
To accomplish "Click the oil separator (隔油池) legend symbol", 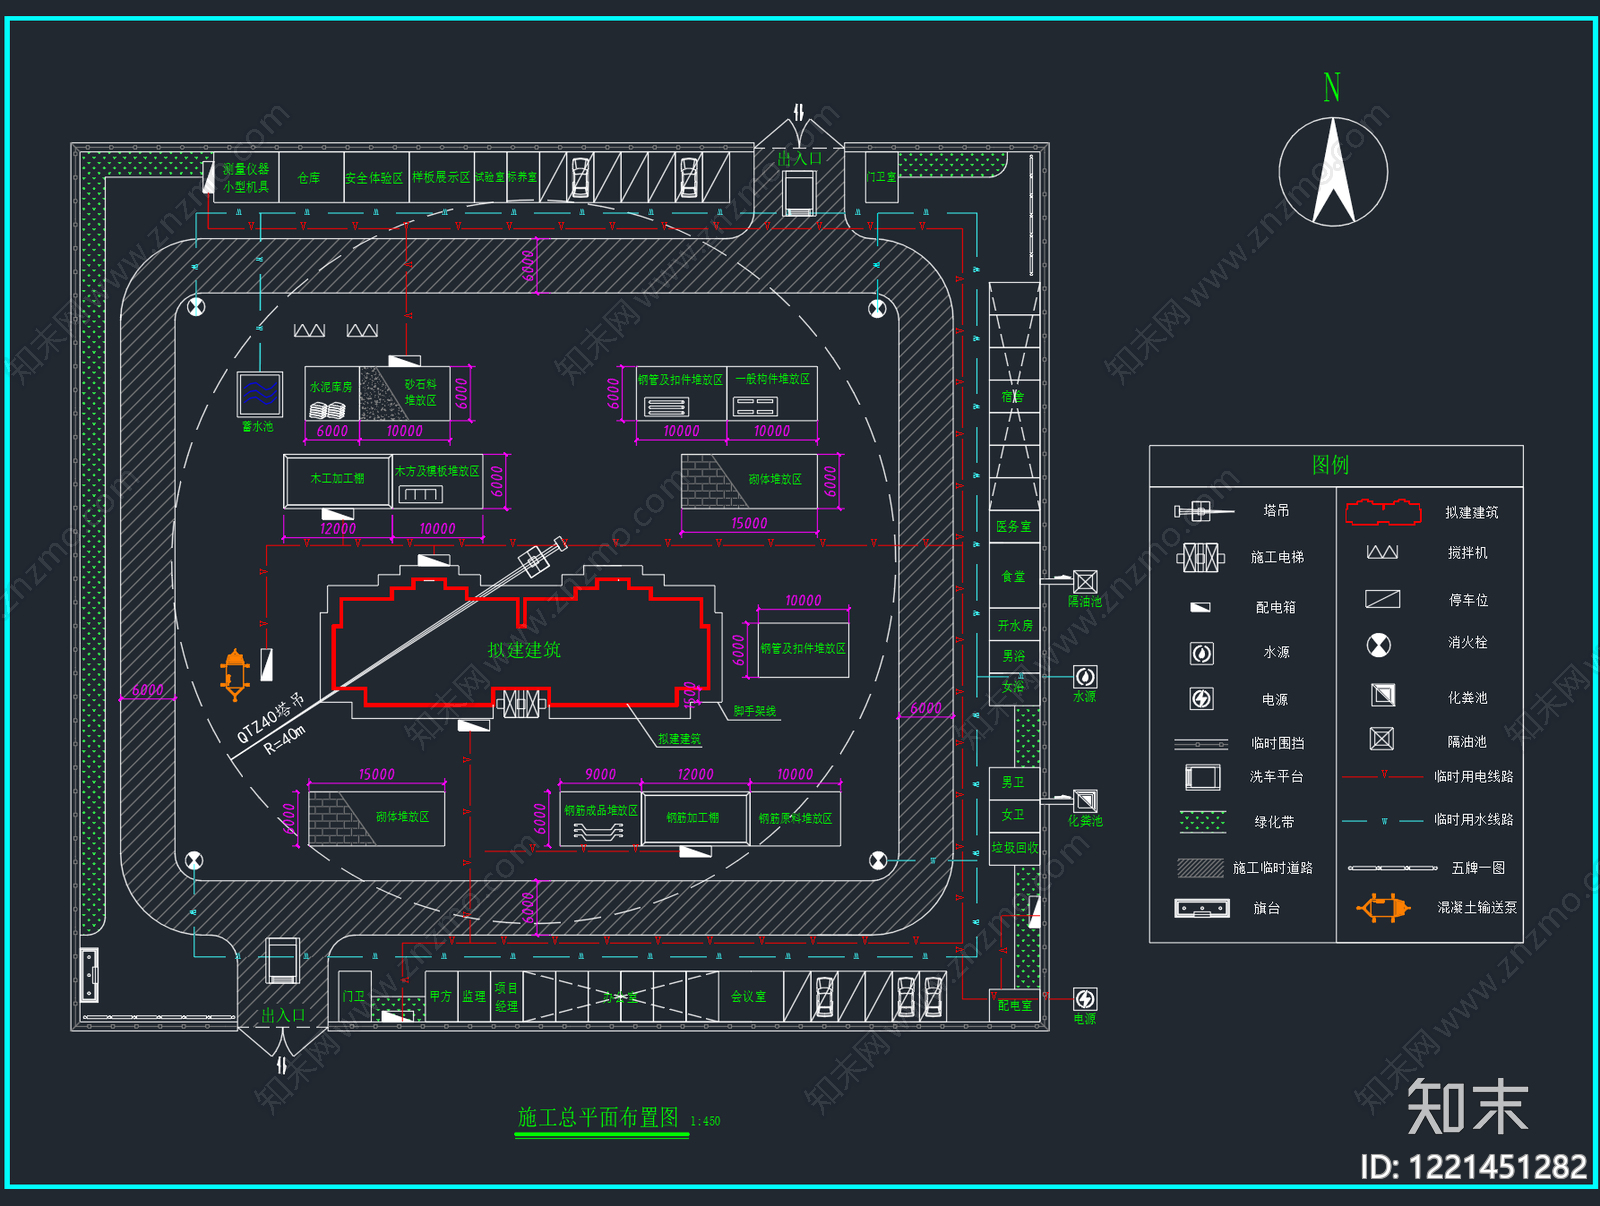I will point(1382,739).
